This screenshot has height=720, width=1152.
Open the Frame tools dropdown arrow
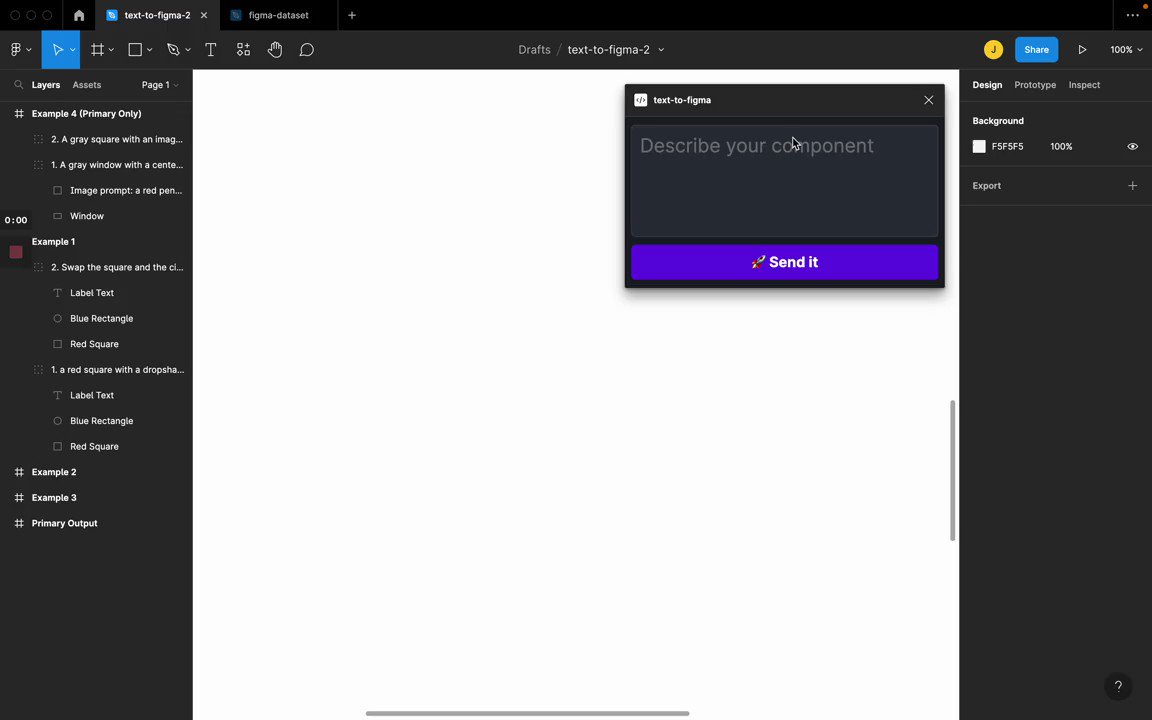[111, 50]
